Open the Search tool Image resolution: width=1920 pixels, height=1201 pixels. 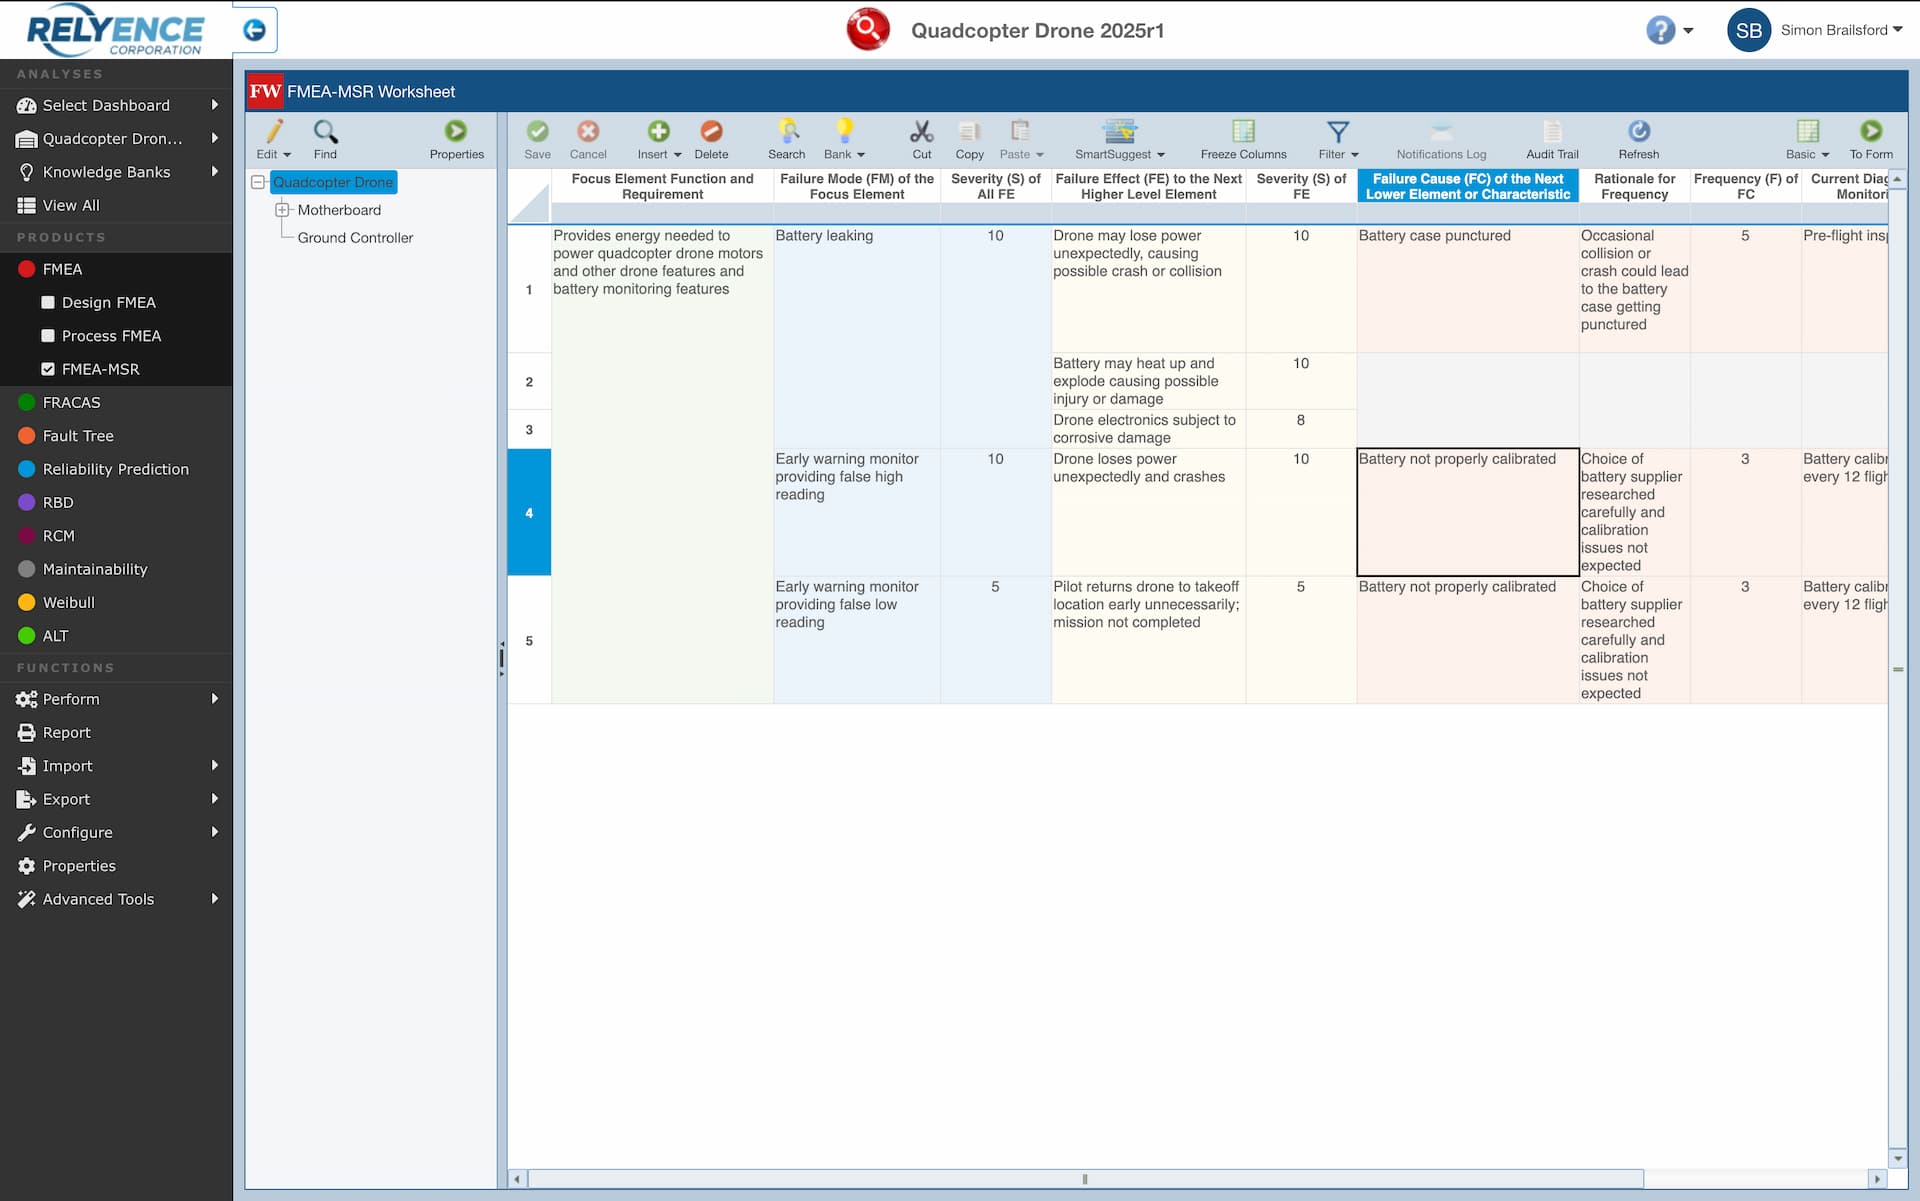pos(787,138)
